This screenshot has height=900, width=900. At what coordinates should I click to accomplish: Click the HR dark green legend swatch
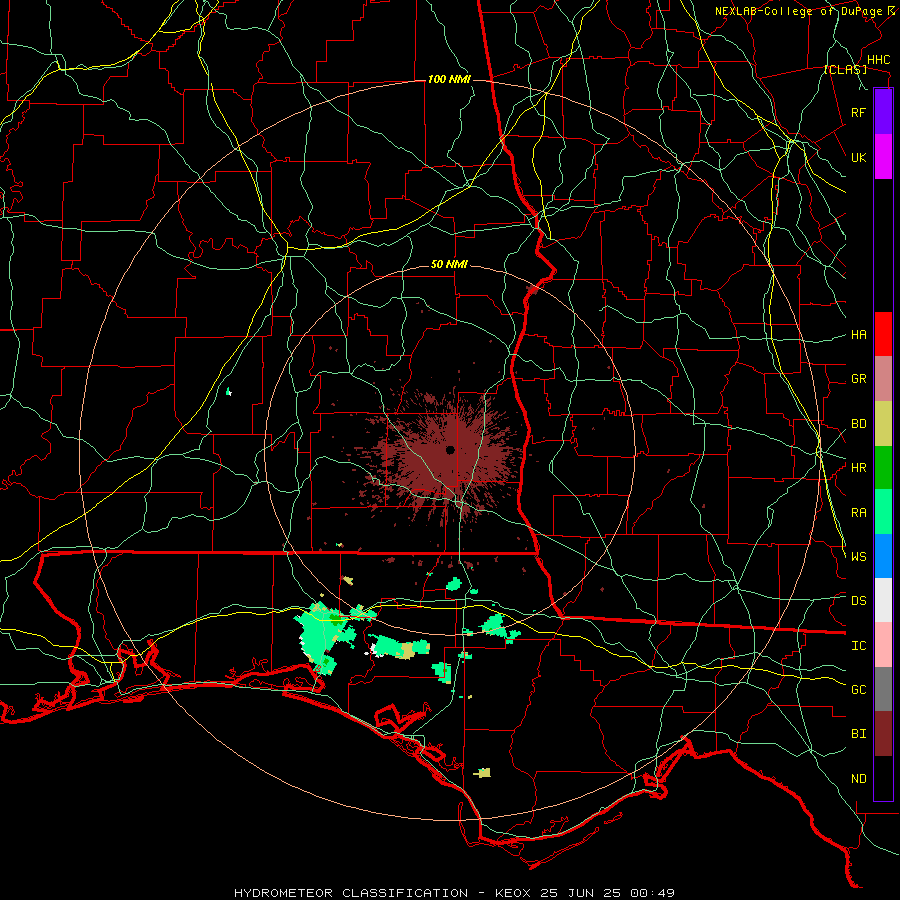click(883, 468)
